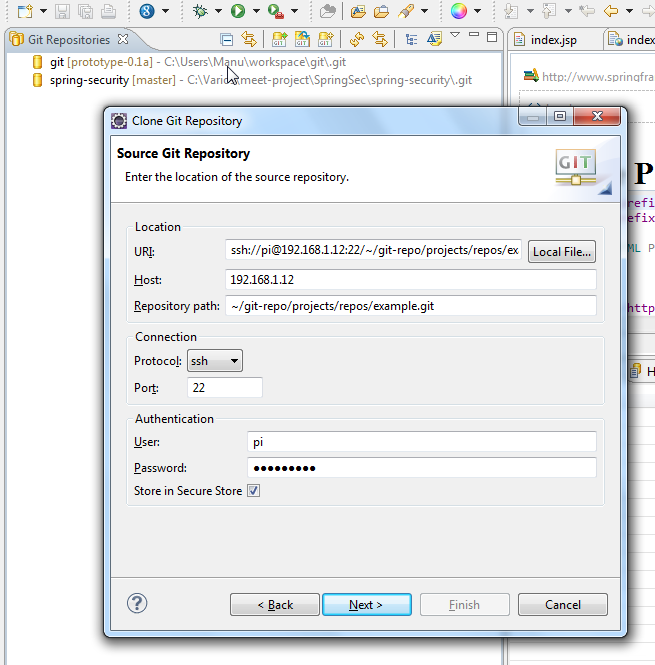Click the Previous Annotation toolbar icon
Viewport: 655px width, 665px height.
pos(549,11)
